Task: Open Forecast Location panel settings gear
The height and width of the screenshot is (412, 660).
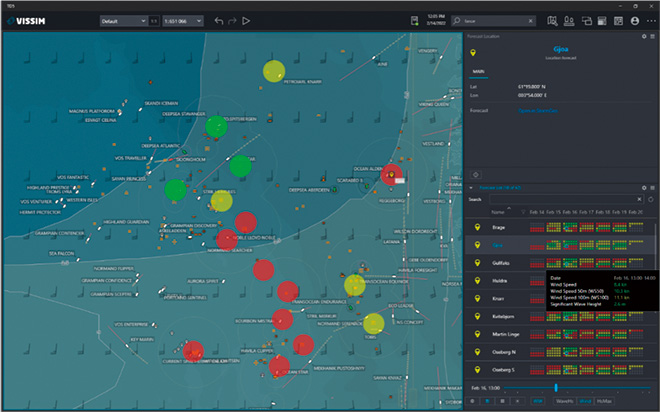Action: pos(644,37)
